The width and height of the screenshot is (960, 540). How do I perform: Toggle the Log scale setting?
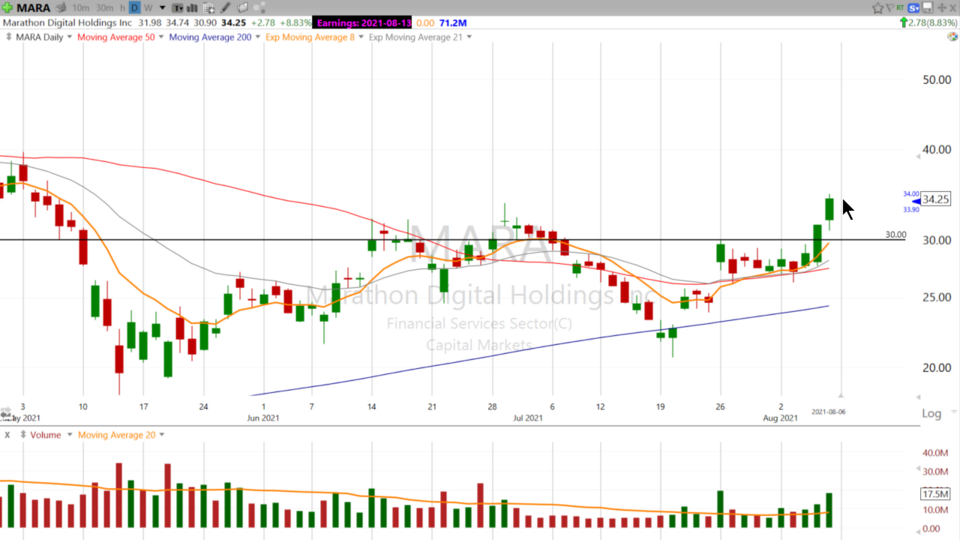[x=931, y=413]
